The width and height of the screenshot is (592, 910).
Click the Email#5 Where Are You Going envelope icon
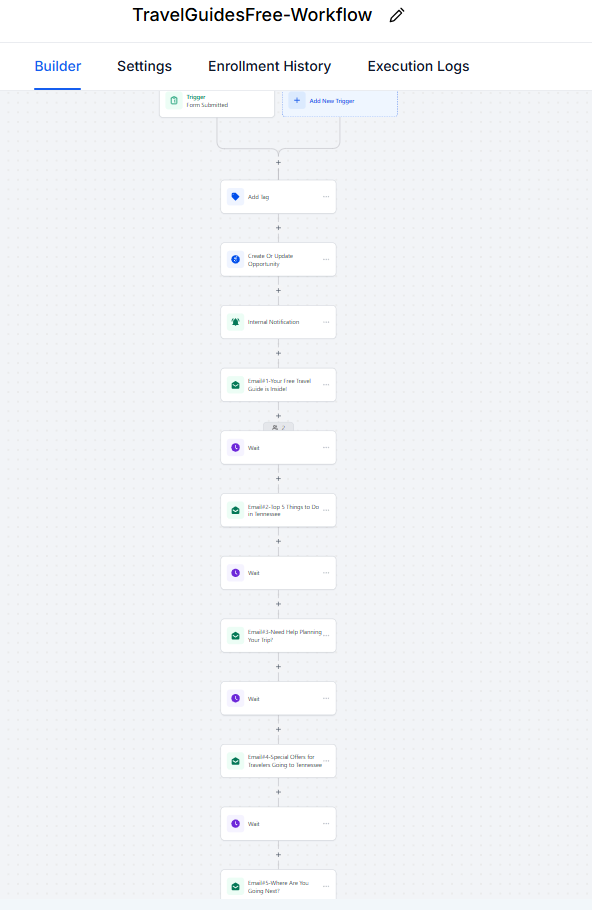coord(236,886)
